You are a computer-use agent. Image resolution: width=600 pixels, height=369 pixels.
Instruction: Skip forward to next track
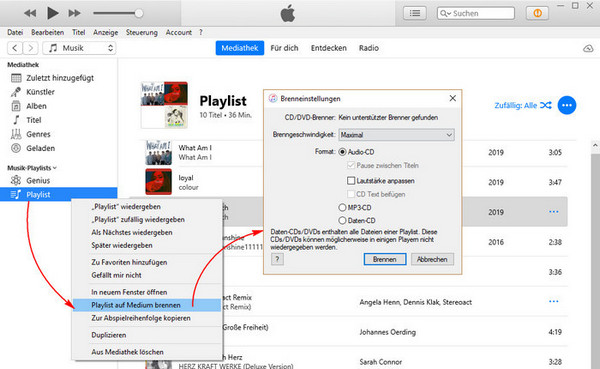[74, 13]
